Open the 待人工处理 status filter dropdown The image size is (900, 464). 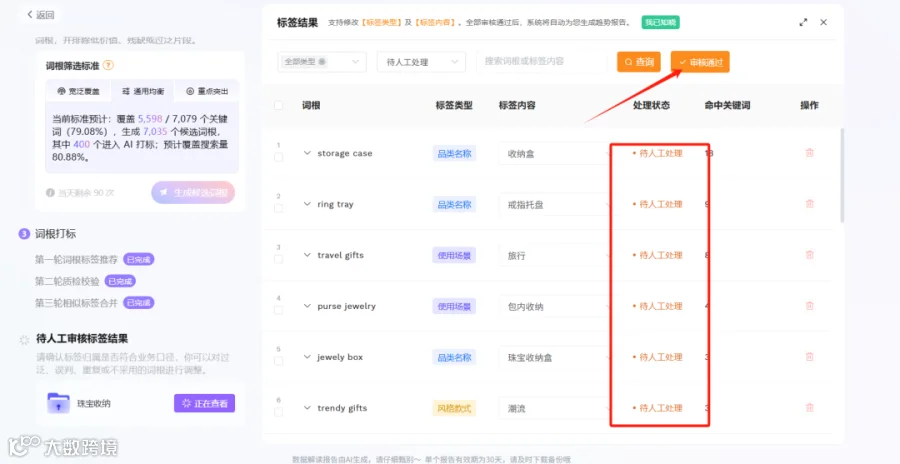click(x=421, y=62)
